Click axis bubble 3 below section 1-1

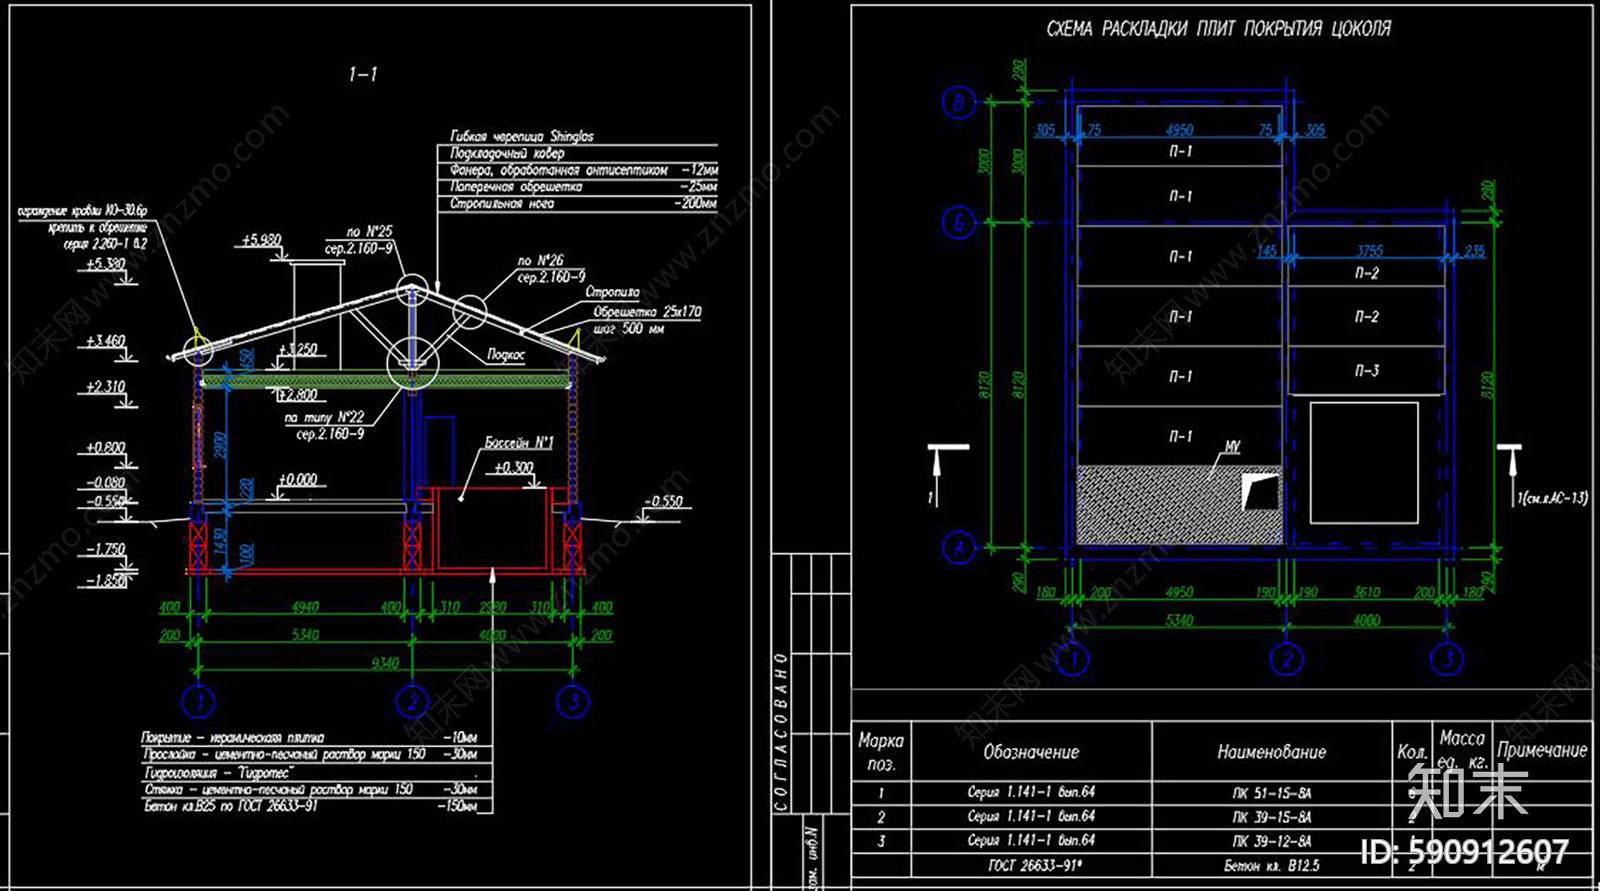tap(573, 702)
